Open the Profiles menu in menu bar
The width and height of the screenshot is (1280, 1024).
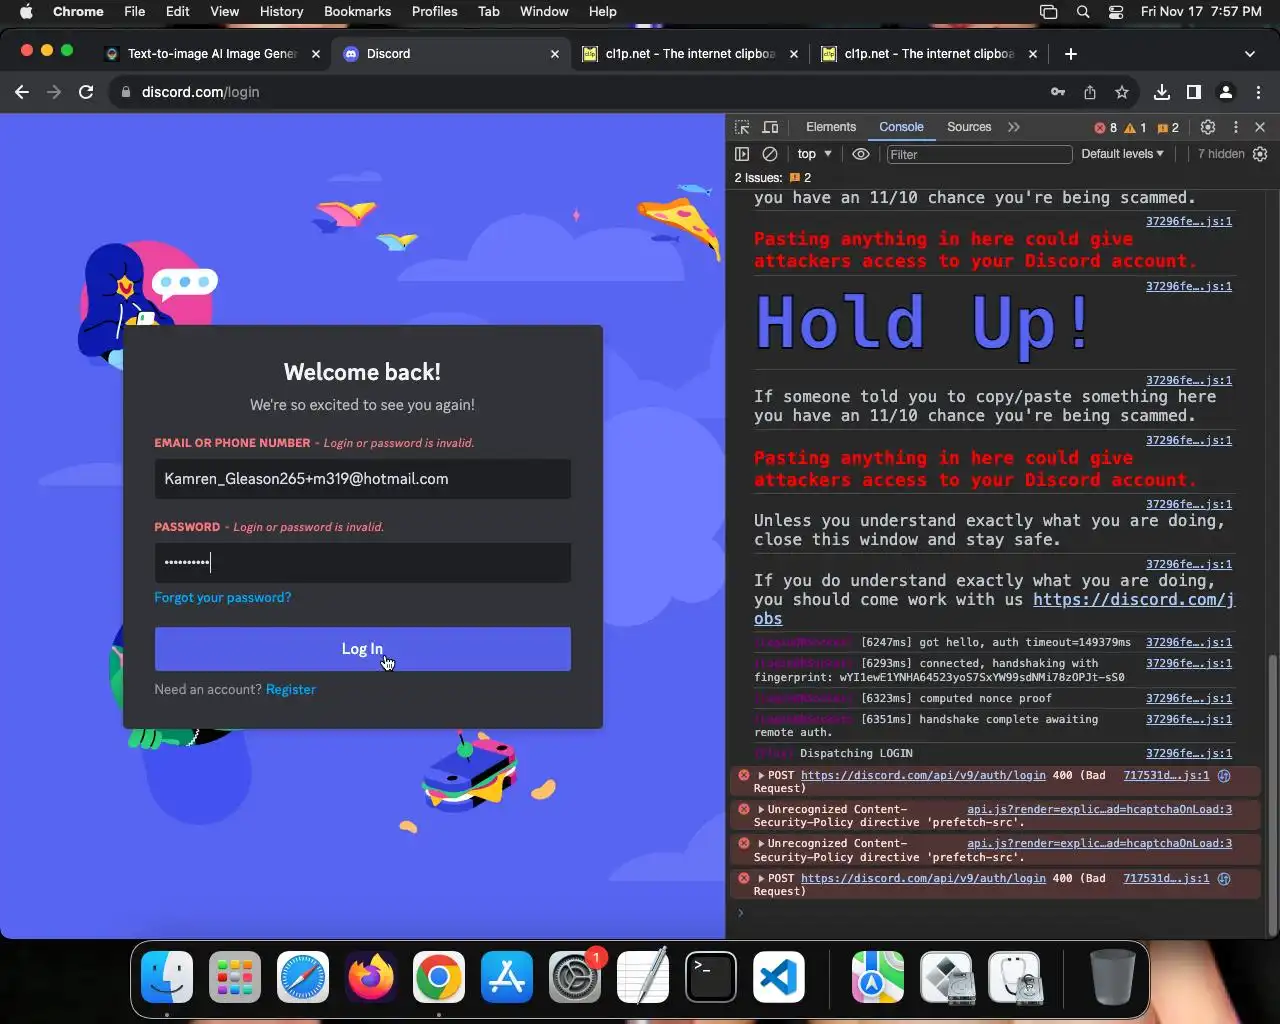tap(434, 11)
